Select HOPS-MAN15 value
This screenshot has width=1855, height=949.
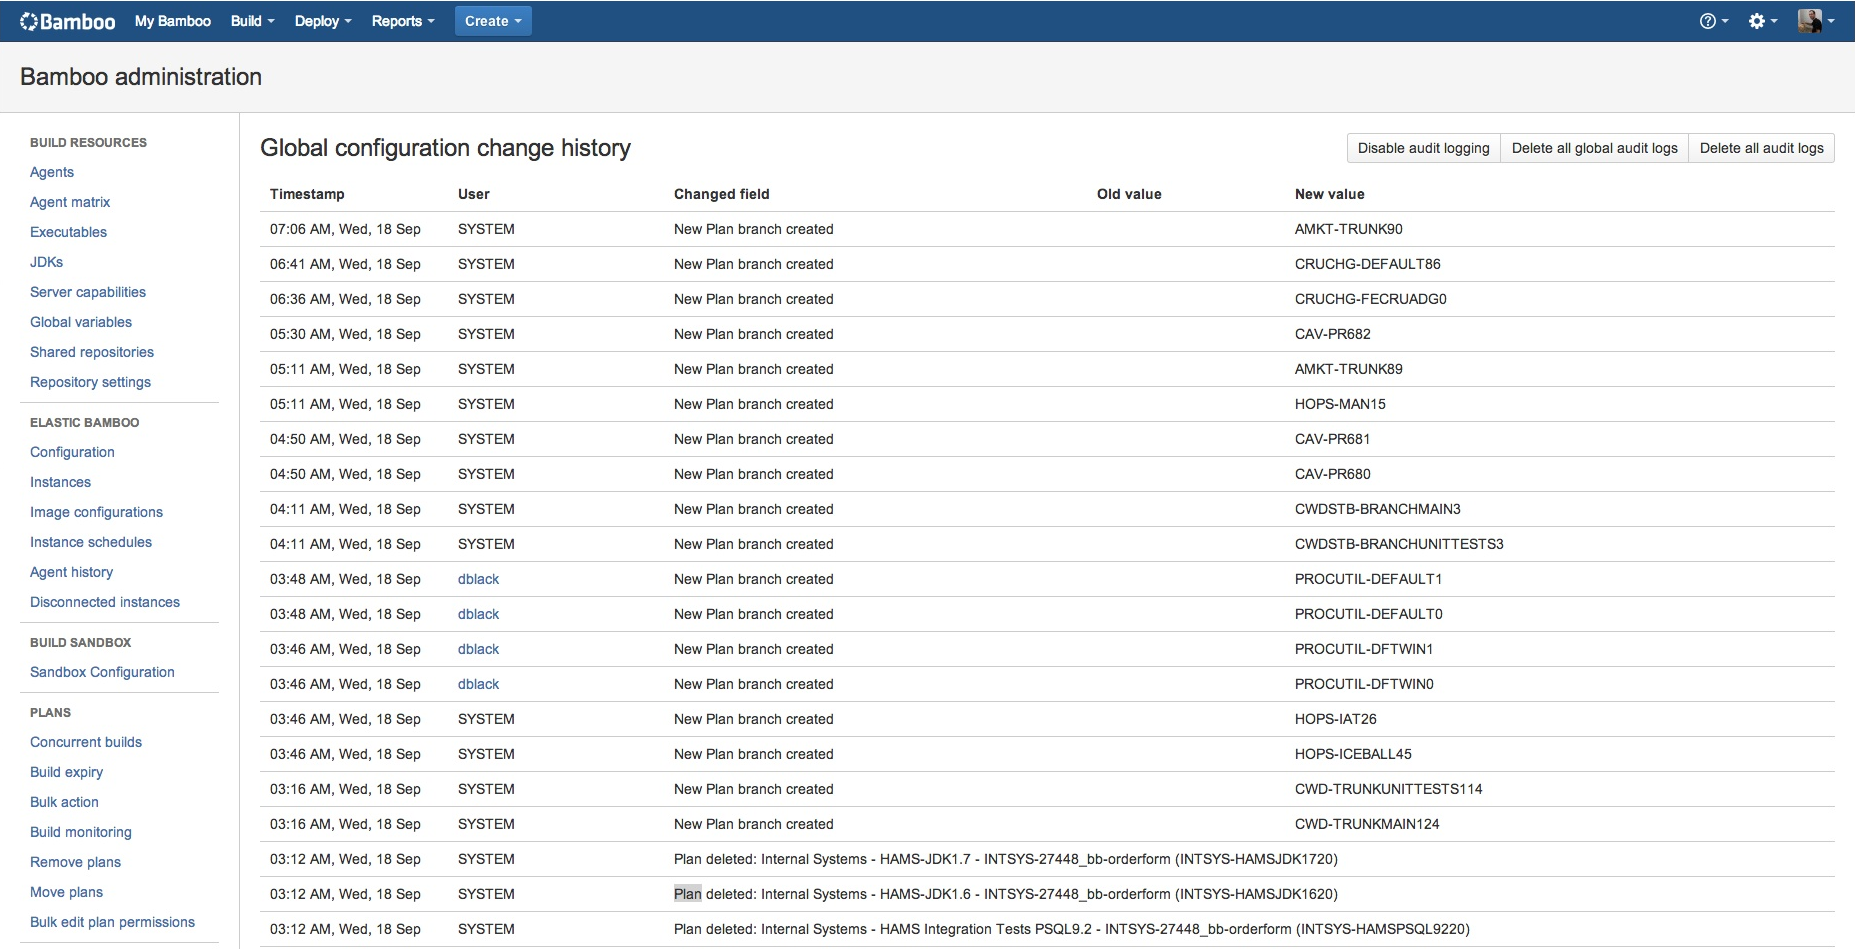pos(1340,404)
